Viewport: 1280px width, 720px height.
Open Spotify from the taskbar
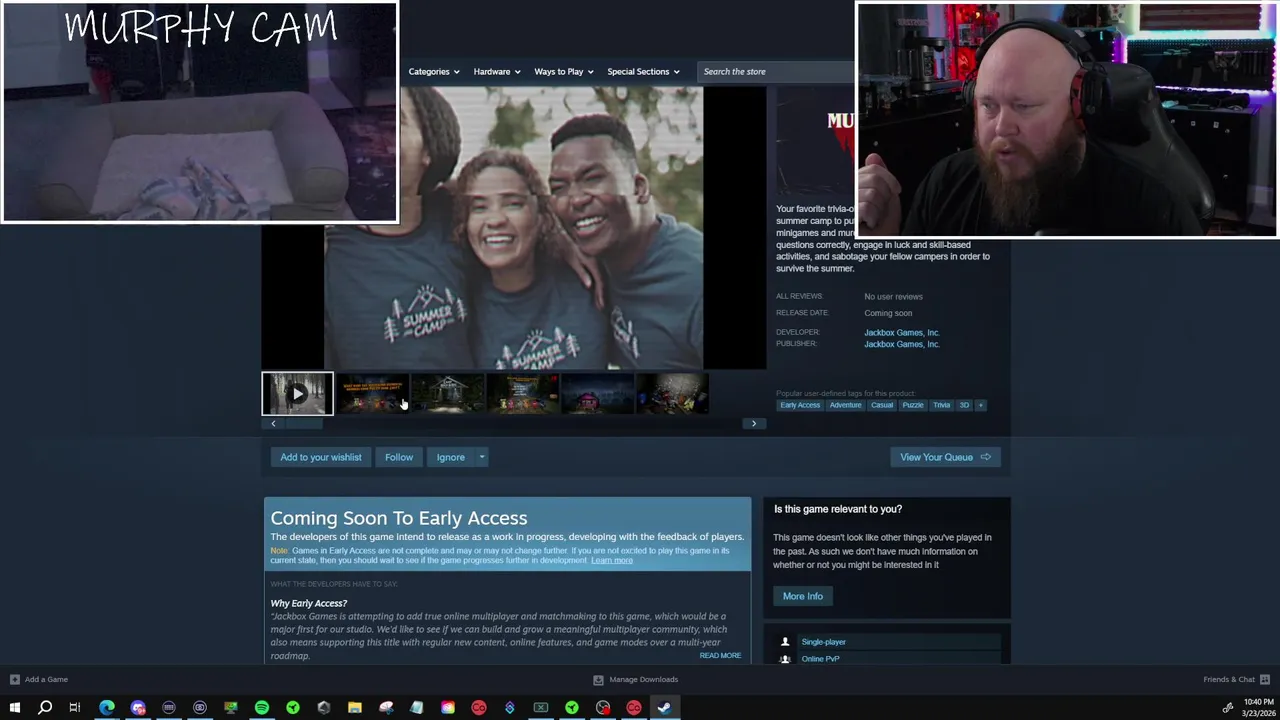click(262, 708)
